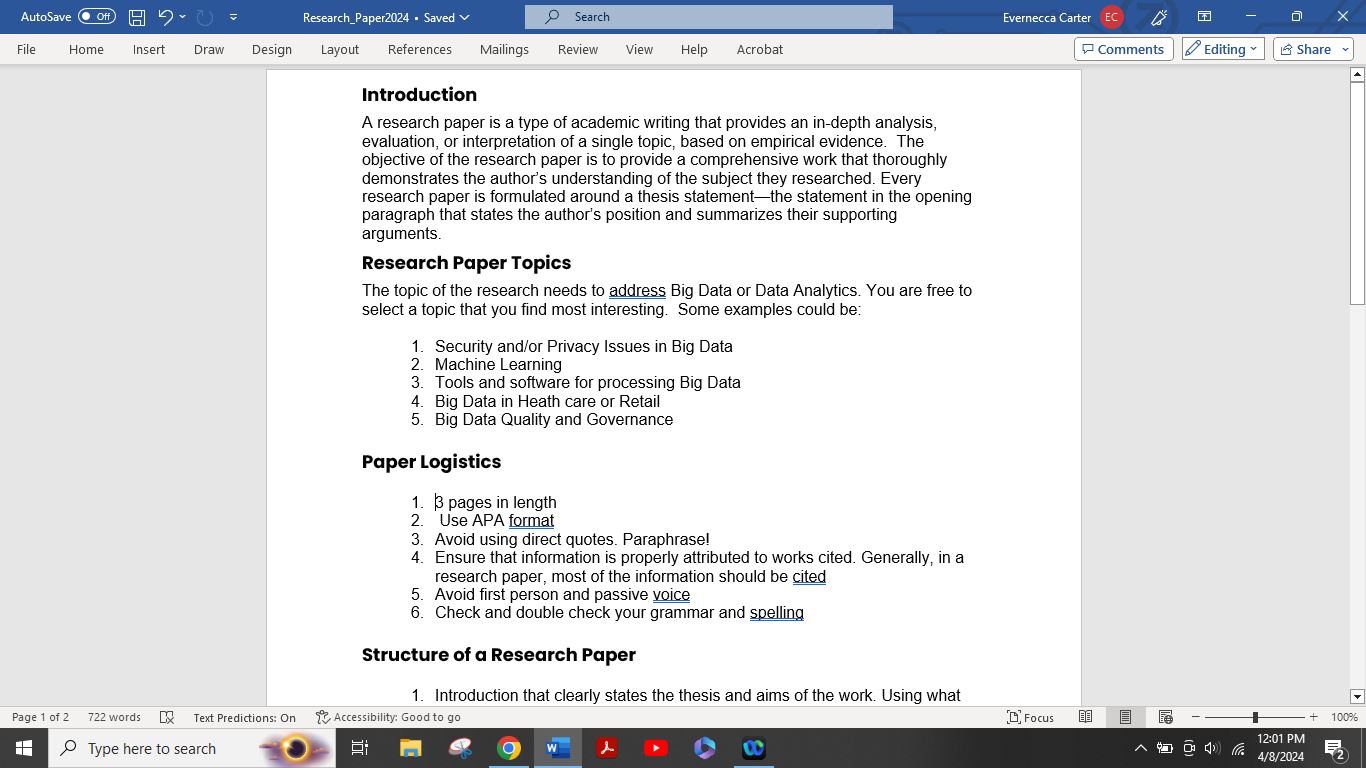This screenshot has height=768, width=1366.
Task: Open the Evernecca Carter account avatar
Action: (x=1111, y=17)
